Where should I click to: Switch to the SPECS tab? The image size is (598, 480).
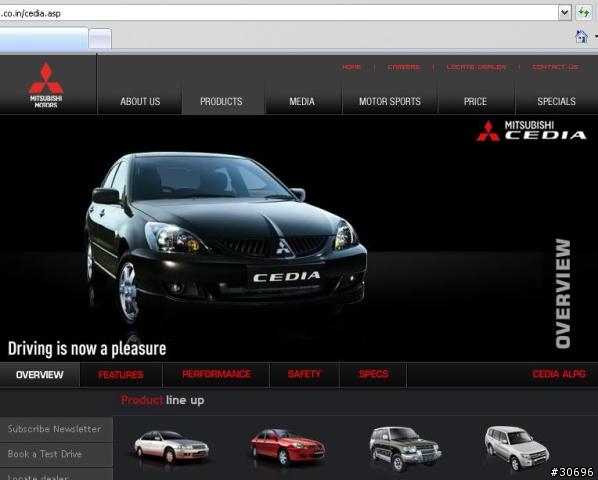373,374
